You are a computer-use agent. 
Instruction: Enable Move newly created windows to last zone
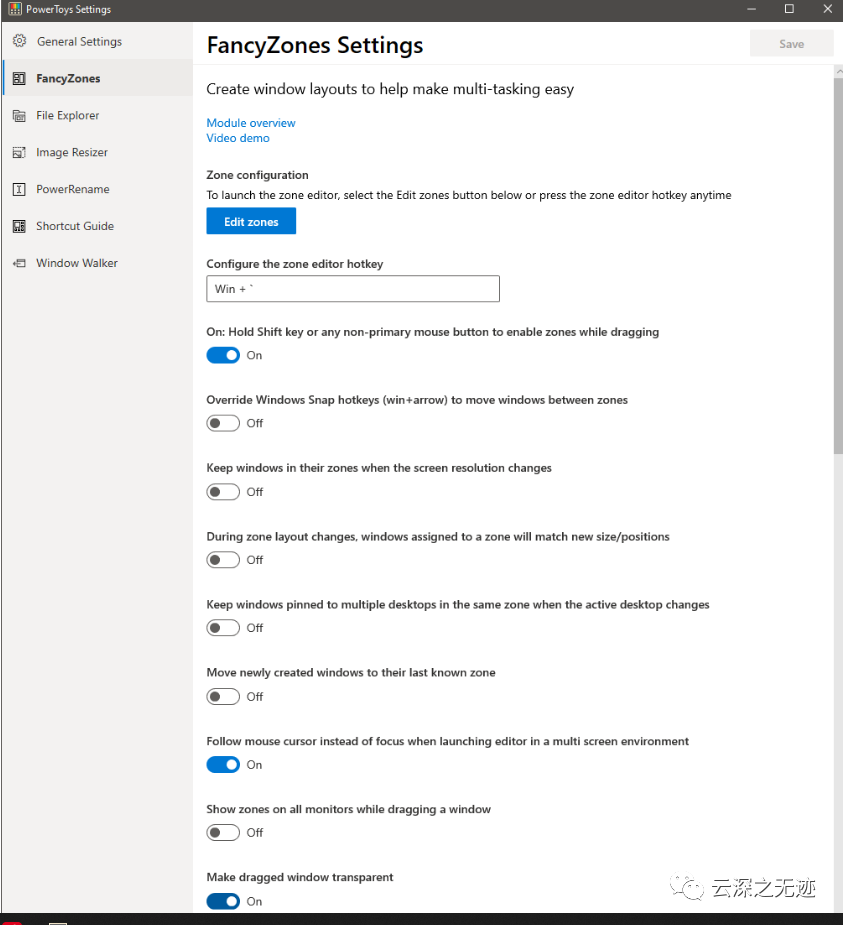(222, 696)
